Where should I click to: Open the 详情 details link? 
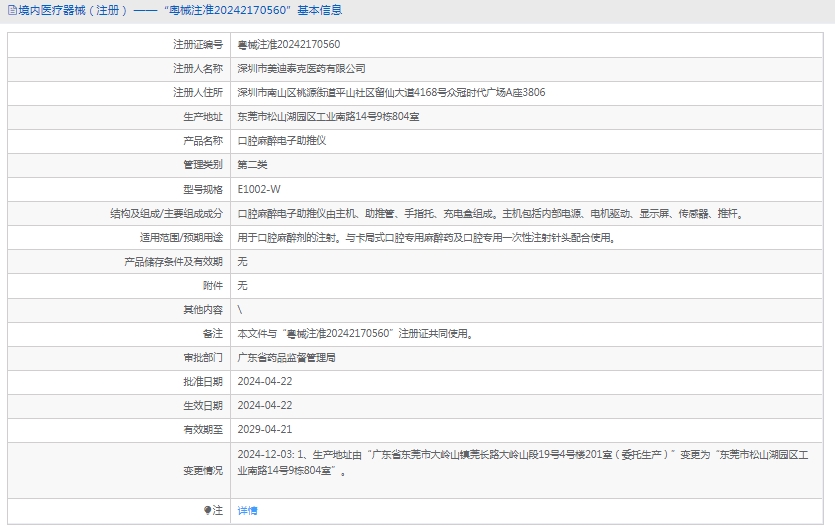pos(247,510)
